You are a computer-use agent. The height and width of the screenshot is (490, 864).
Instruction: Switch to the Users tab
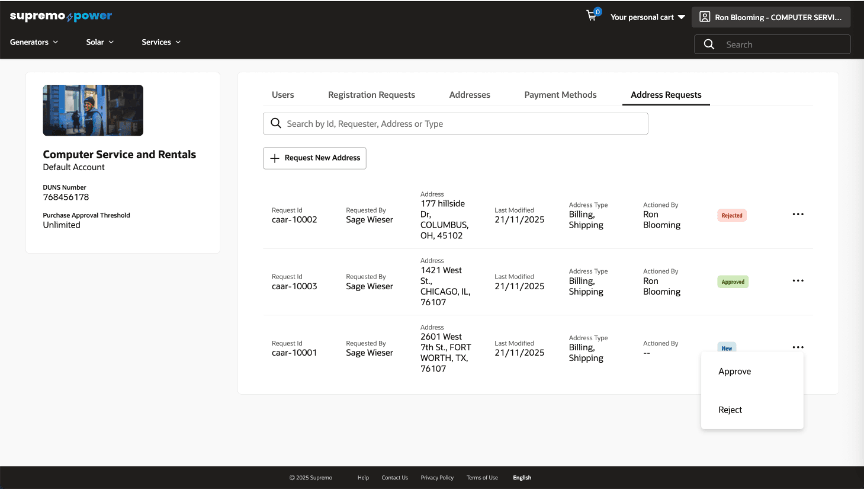point(283,95)
